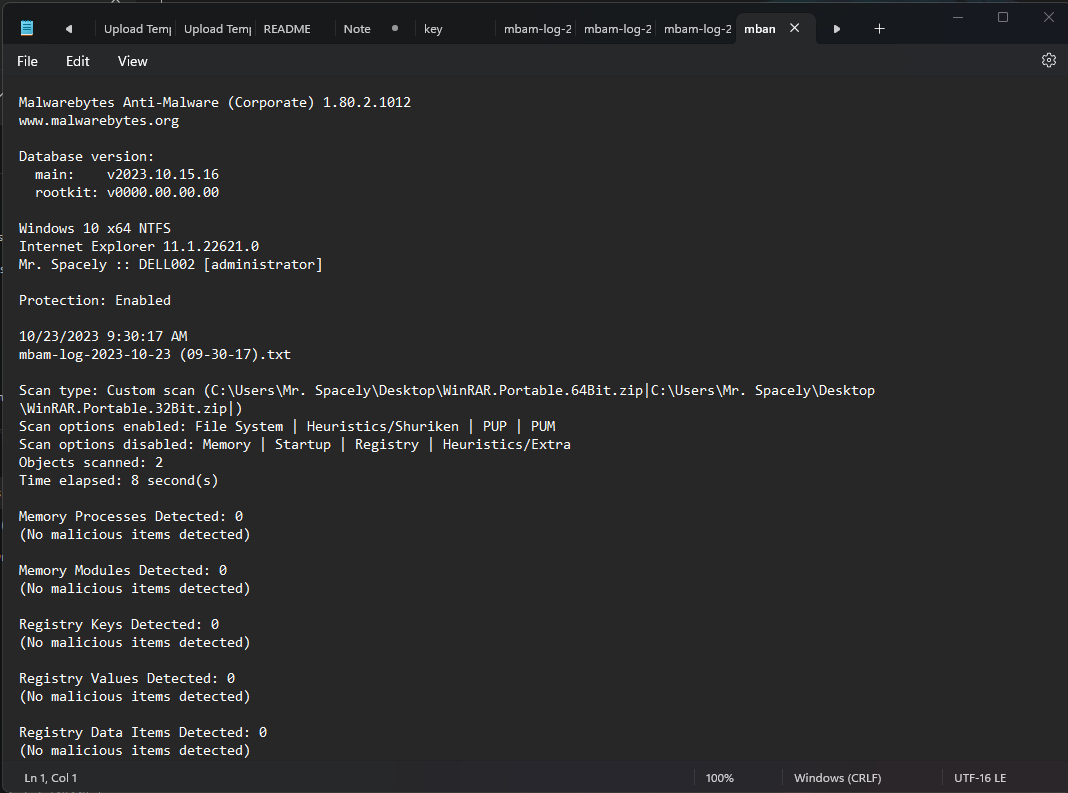Open the File menu
The width and height of the screenshot is (1068, 793).
27,61
